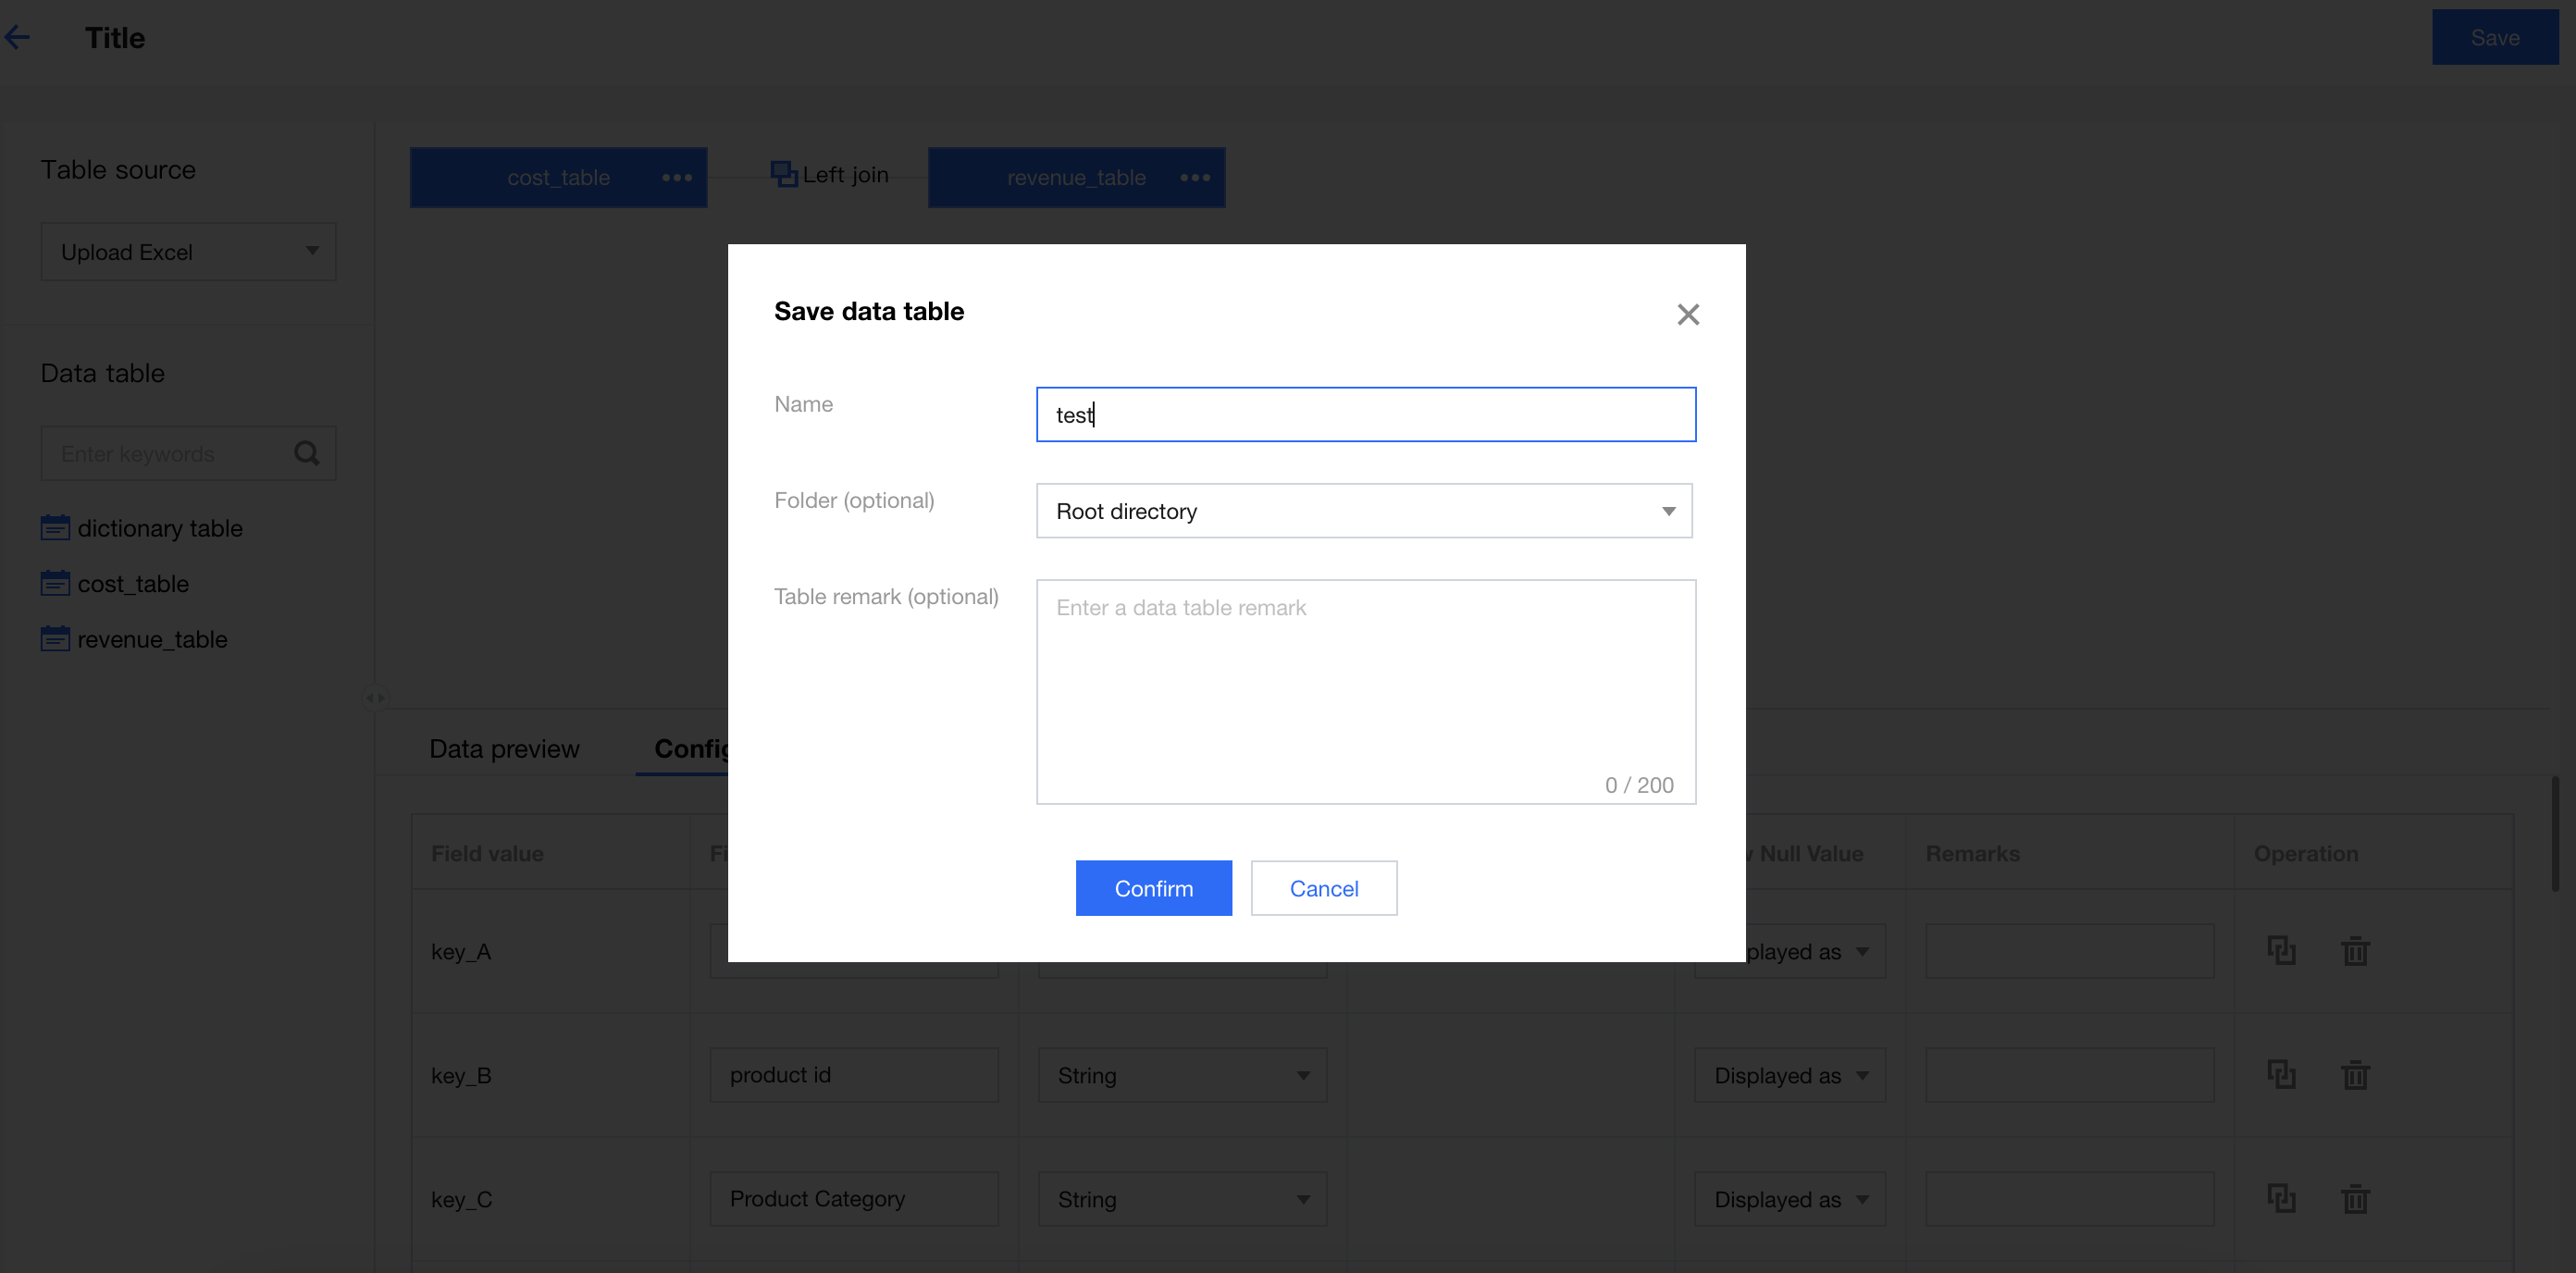Click the Table remark text area
Screen dimensions: 2576x1273
coord(1365,690)
